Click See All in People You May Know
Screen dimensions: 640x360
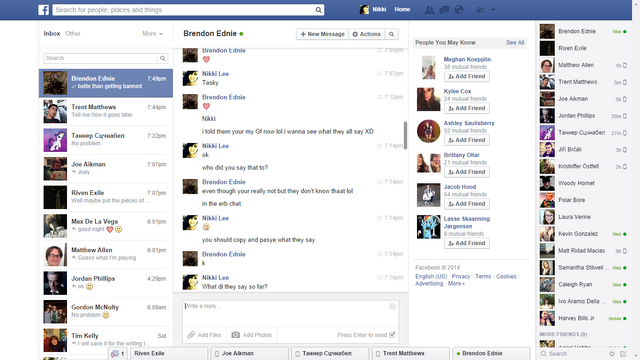pyautogui.click(x=515, y=42)
